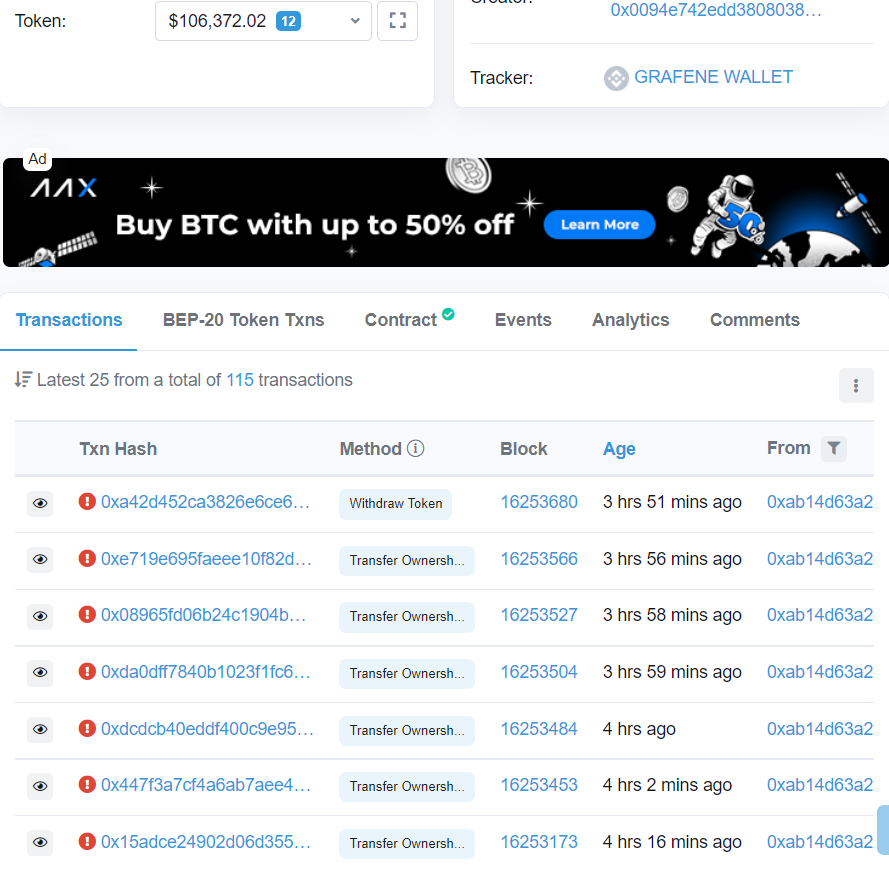The height and width of the screenshot is (869, 889).
Task: Click the '3 hrs 59 mins ago' age cell
Action: click(672, 672)
